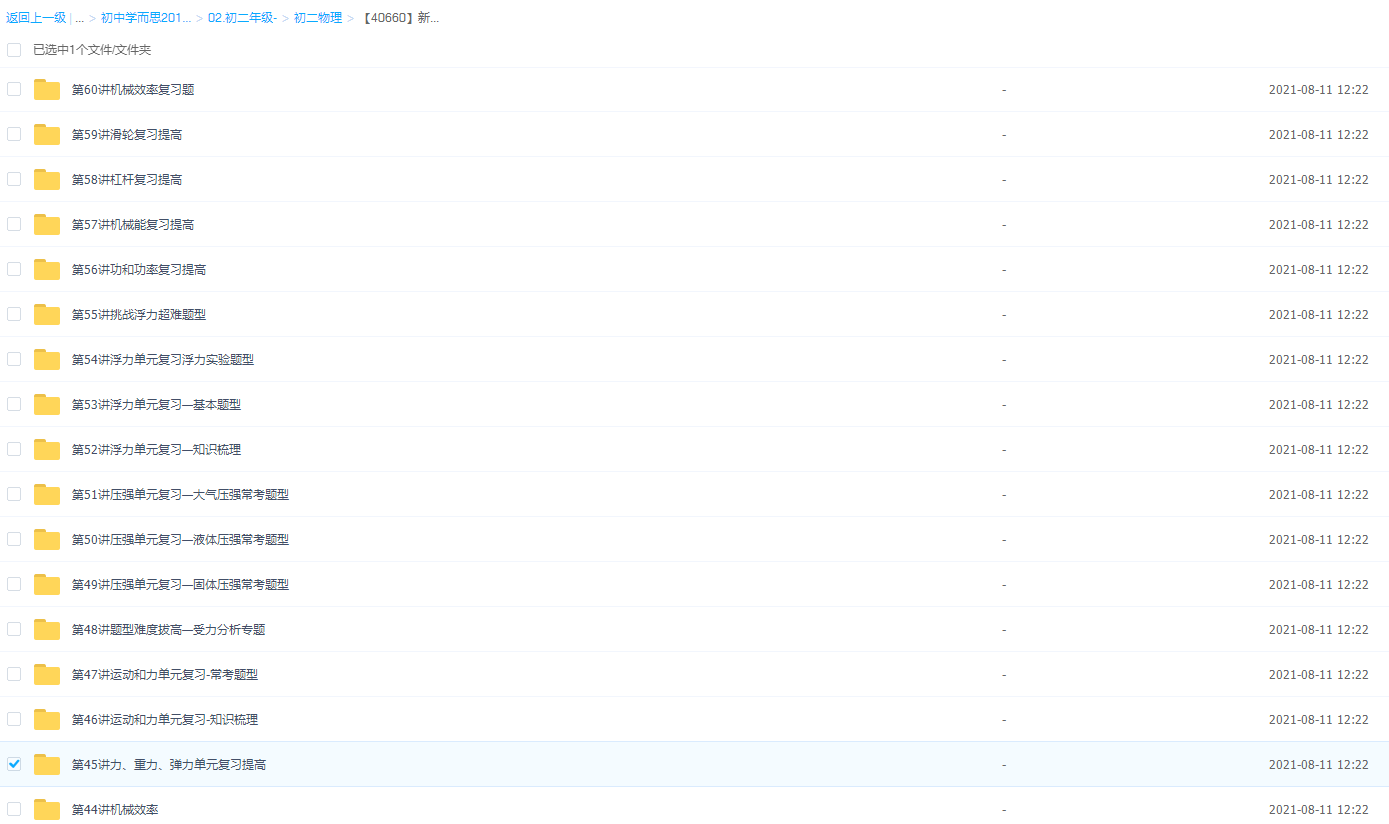The width and height of the screenshot is (1389, 824).
Task: Click folder icon of 第60讲机械效率复习题
Action: (x=47, y=90)
